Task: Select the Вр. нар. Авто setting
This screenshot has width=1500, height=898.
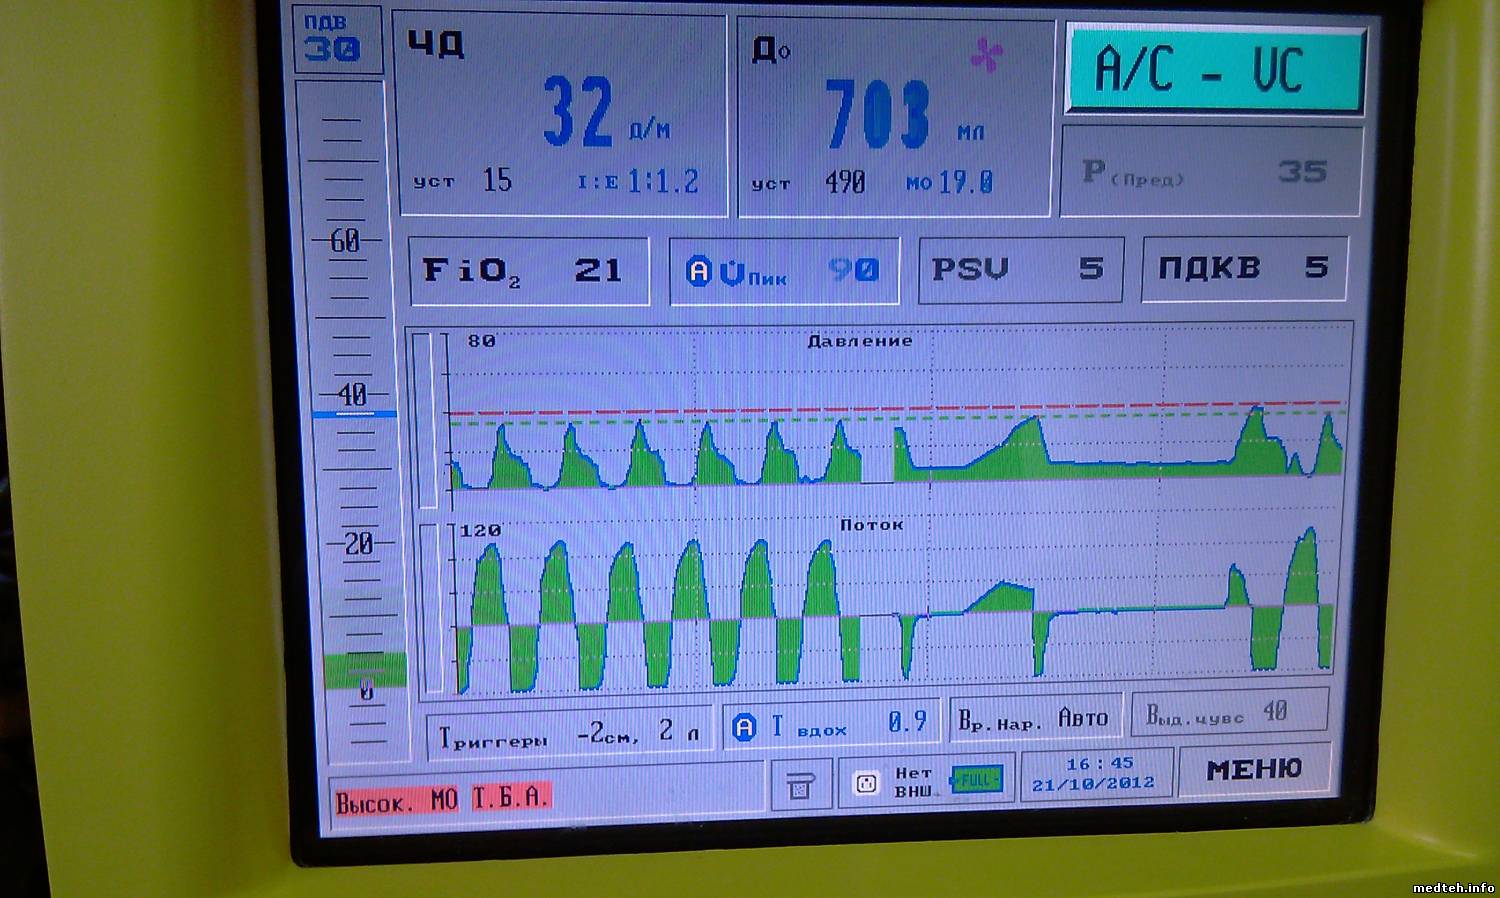Action: [1033, 719]
